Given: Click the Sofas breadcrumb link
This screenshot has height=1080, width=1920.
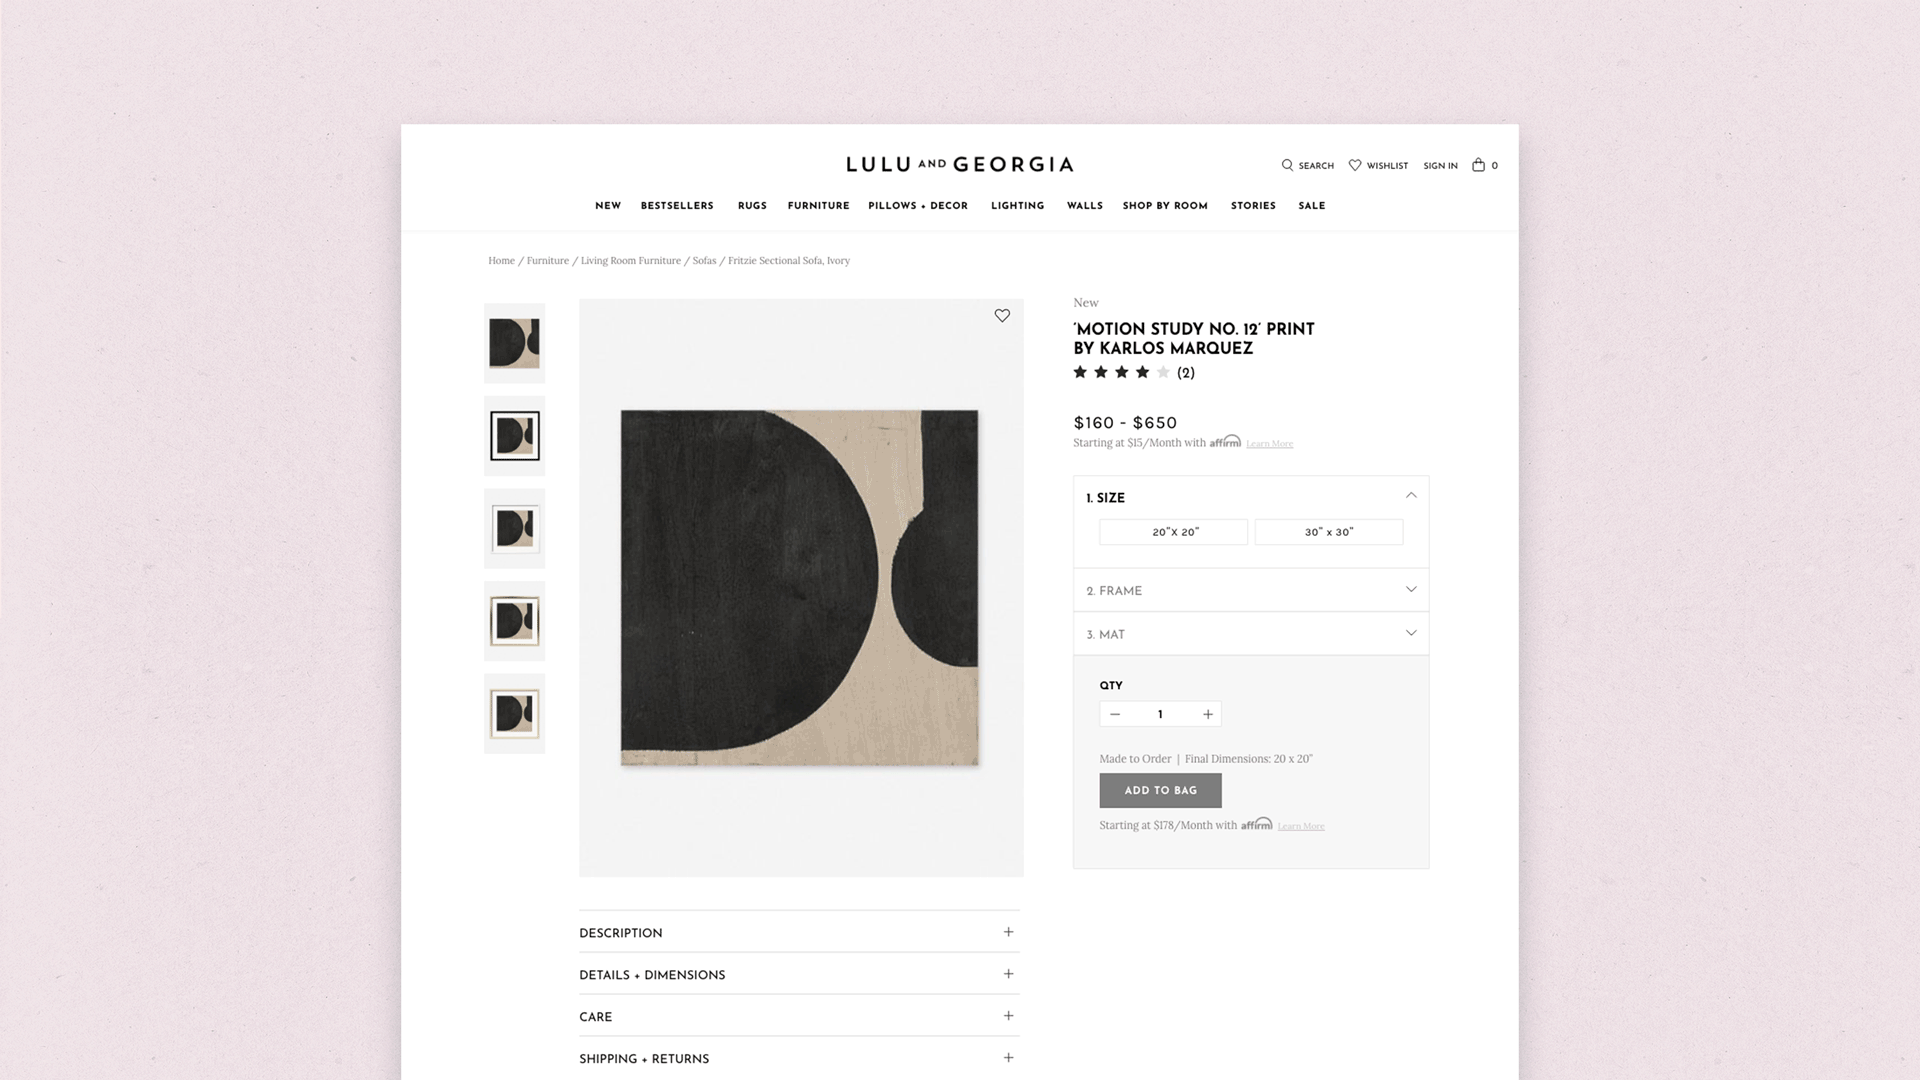Looking at the screenshot, I should pyautogui.click(x=704, y=261).
